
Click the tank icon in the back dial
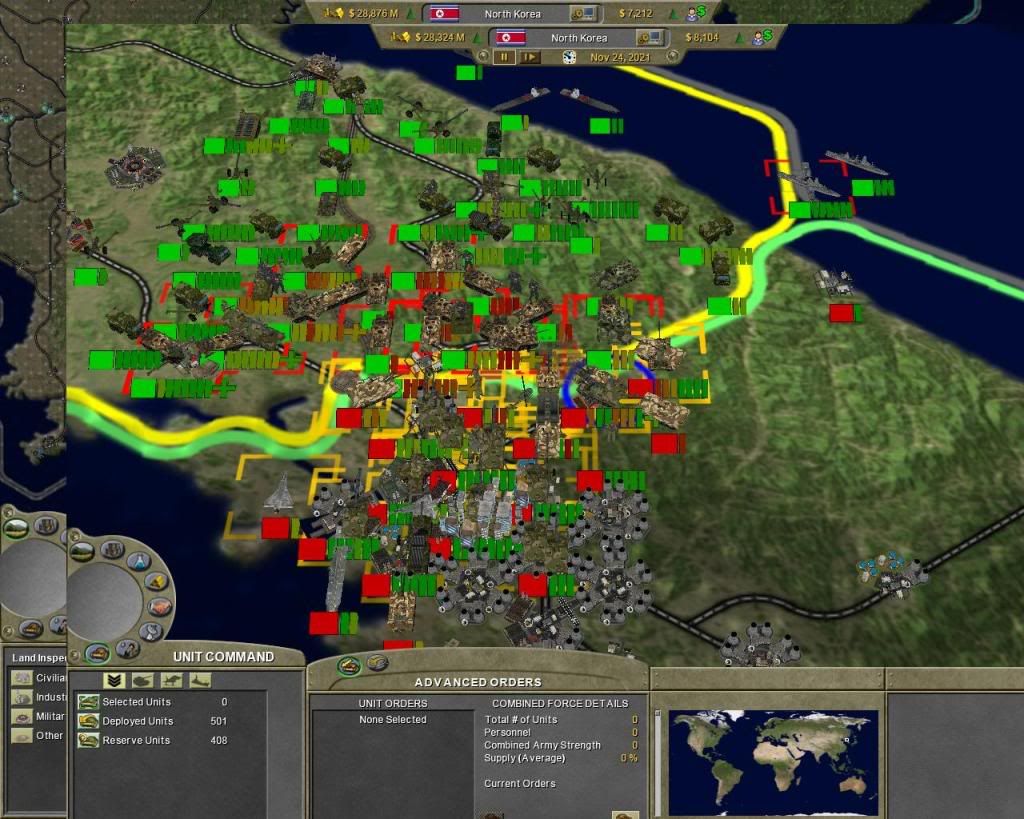pos(30,628)
